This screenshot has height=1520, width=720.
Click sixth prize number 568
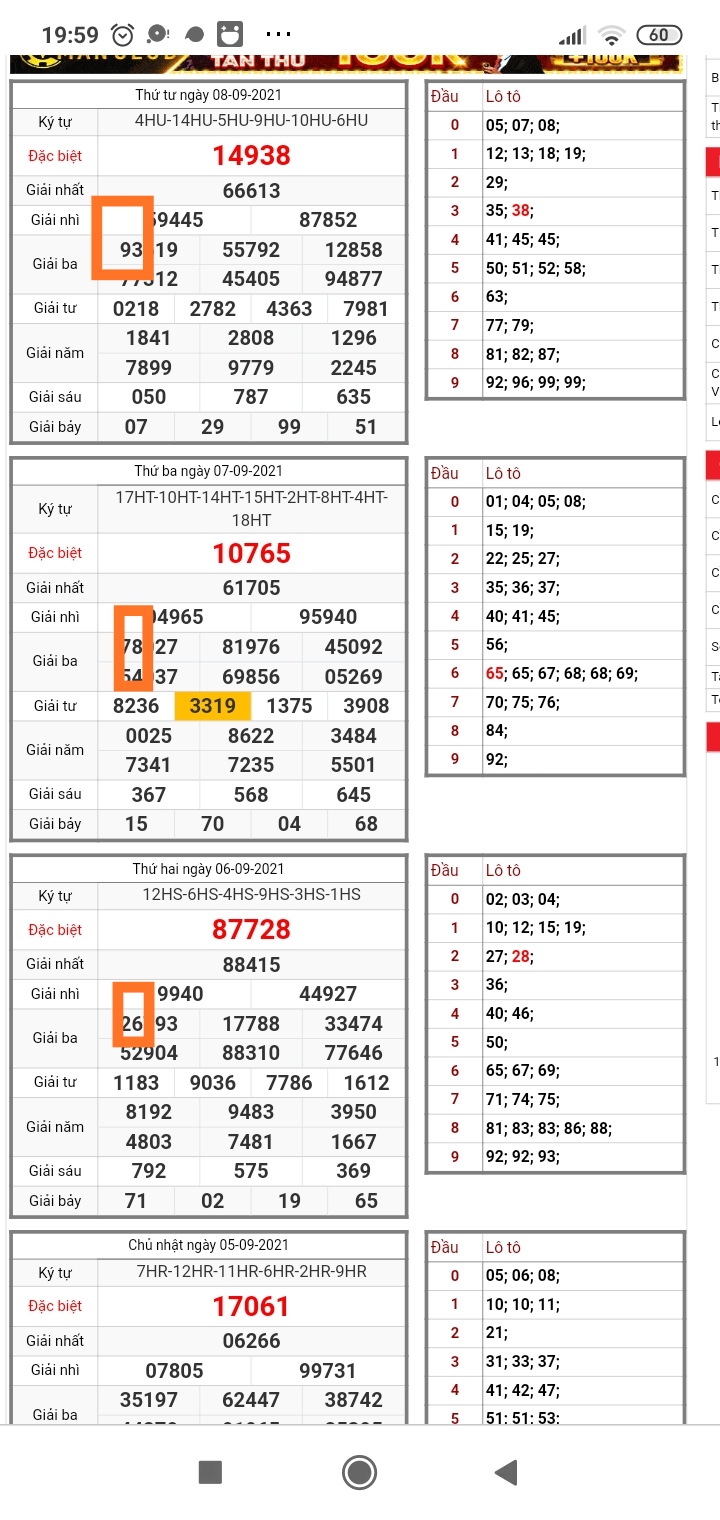(x=251, y=795)
